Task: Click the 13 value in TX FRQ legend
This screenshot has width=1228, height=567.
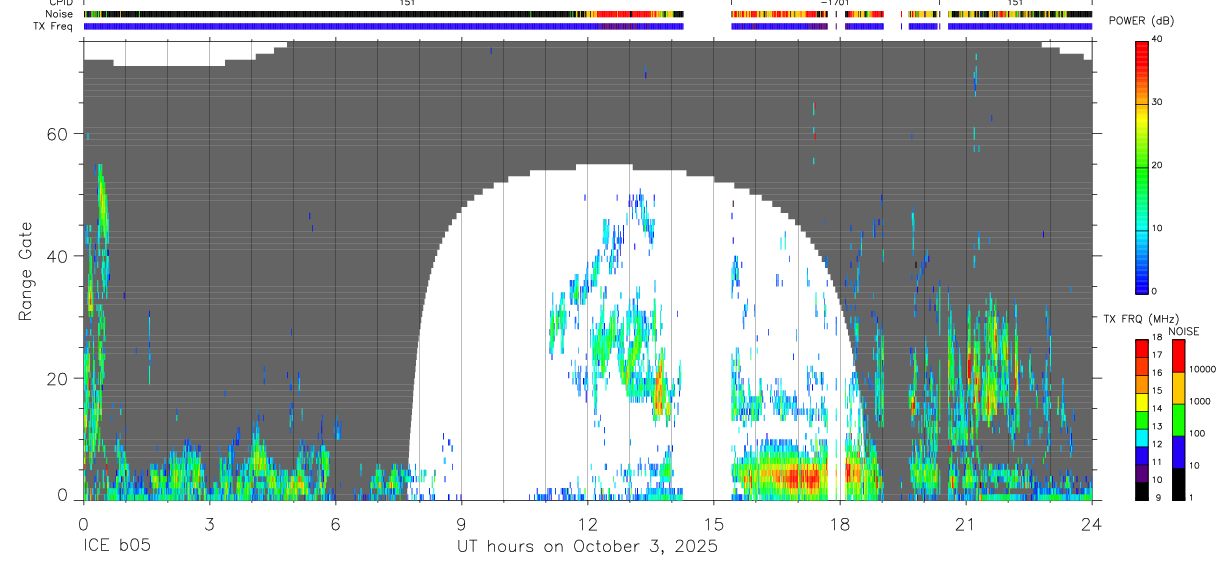Action: (1158, 427)
